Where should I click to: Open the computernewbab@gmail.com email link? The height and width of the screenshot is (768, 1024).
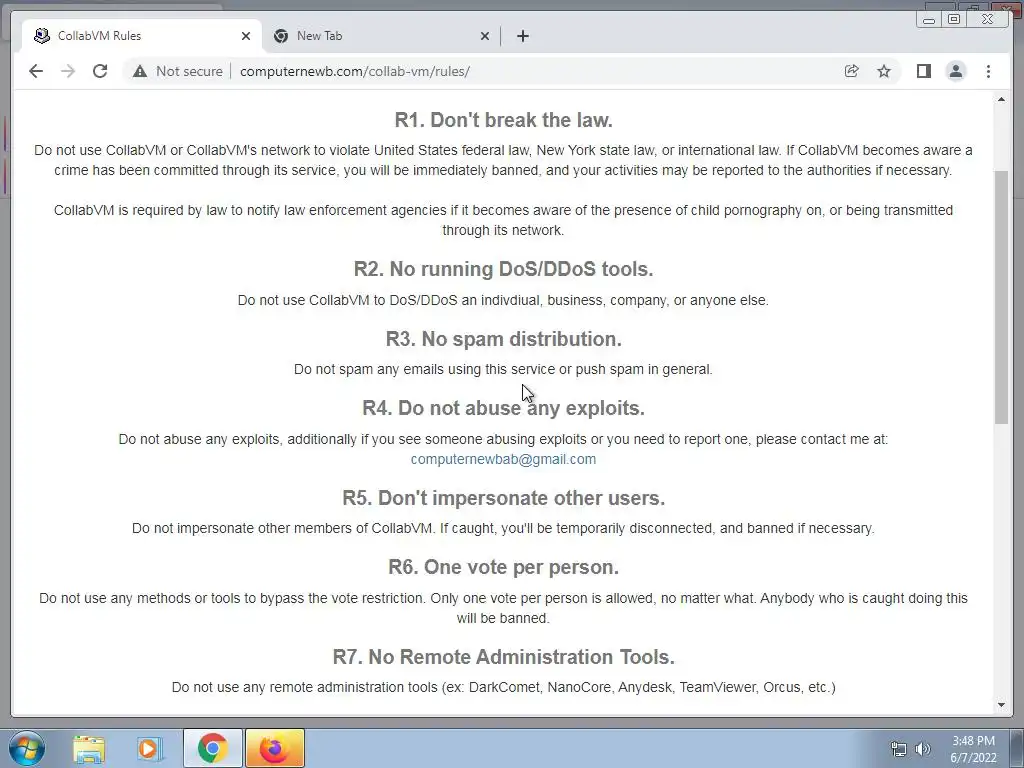[x=503, y=459]
